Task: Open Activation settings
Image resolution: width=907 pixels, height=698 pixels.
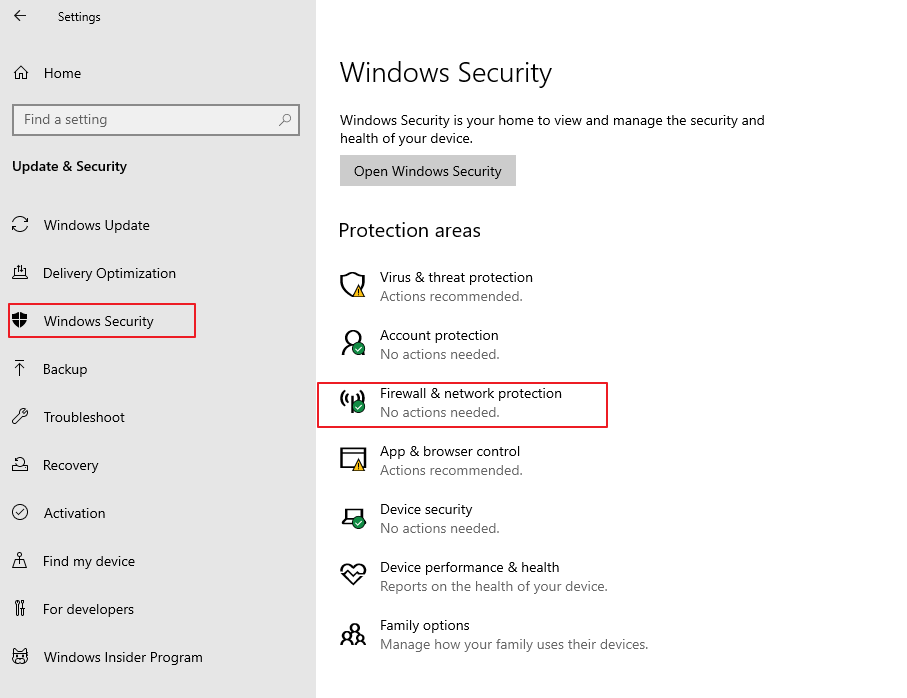Action: click(x=74, y=513)
